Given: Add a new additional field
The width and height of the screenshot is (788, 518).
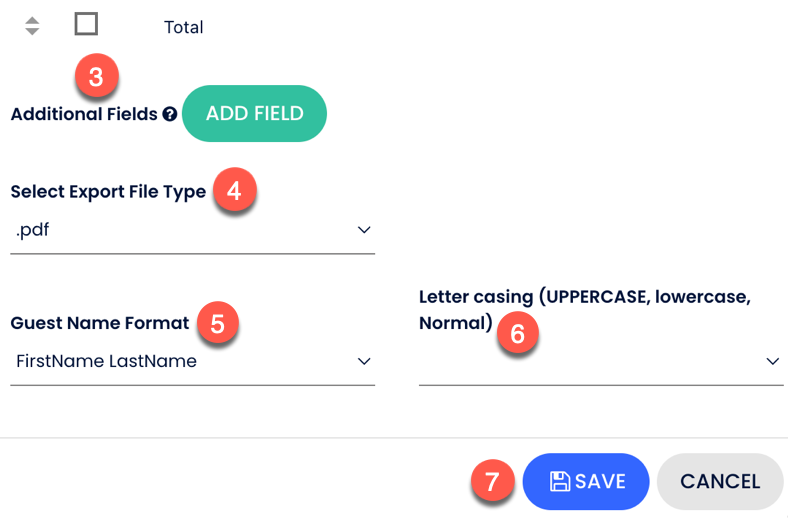Looking at the screenshot, I should [x=254, y=114].
